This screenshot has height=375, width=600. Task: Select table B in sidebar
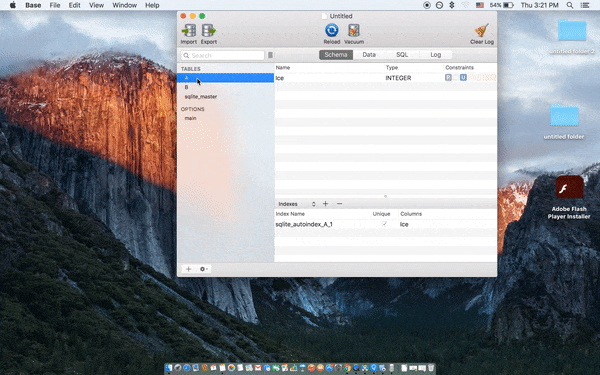[225, 87]
